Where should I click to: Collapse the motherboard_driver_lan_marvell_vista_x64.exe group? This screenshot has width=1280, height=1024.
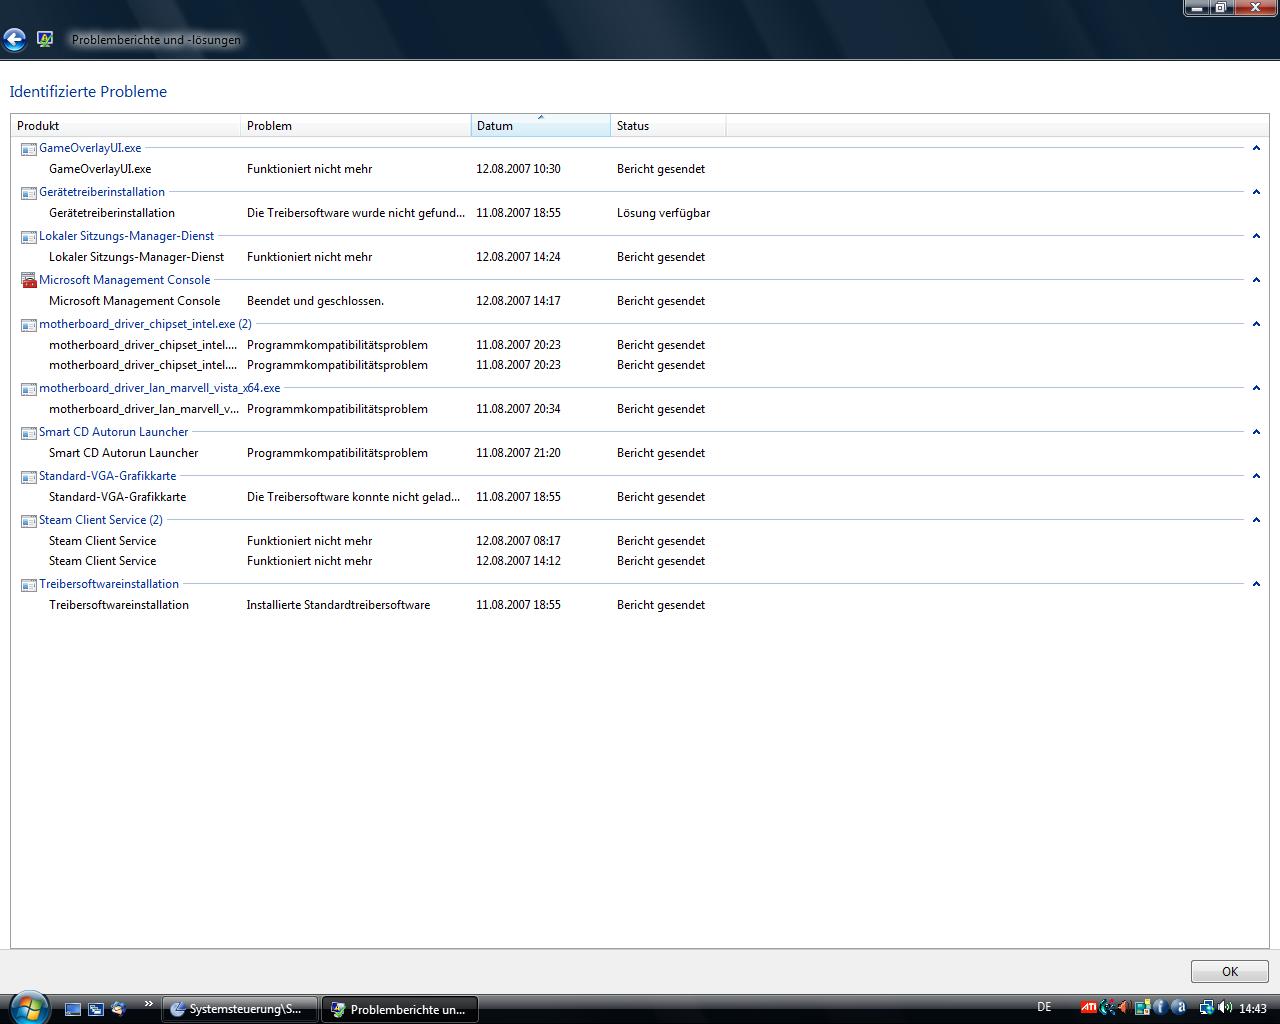click(x=1256, y=388)
